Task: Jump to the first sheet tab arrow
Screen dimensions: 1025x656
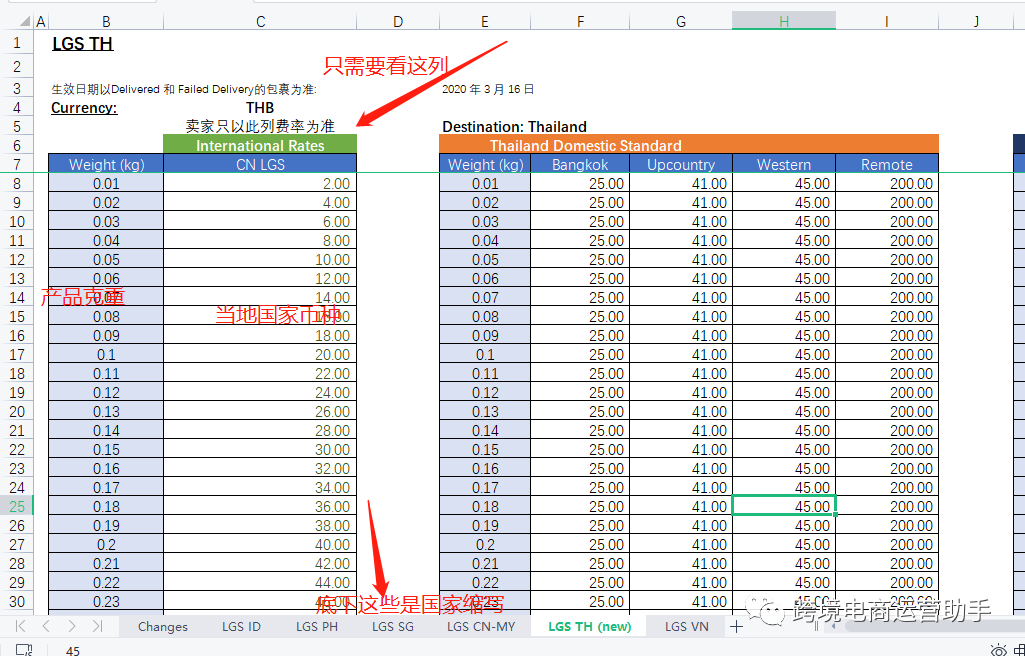Action: click(21, 626)
